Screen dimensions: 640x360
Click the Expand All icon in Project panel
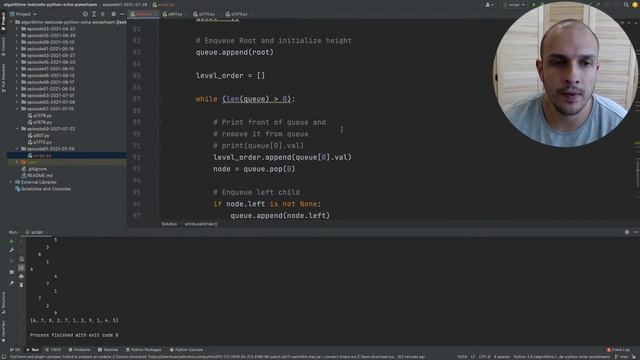click(94, 14)
